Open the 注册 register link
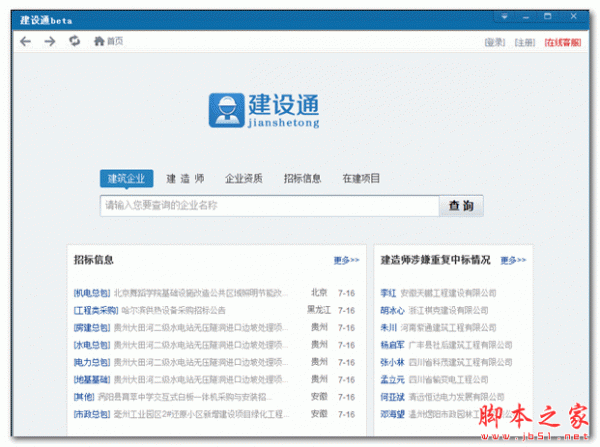 (525, 42)
